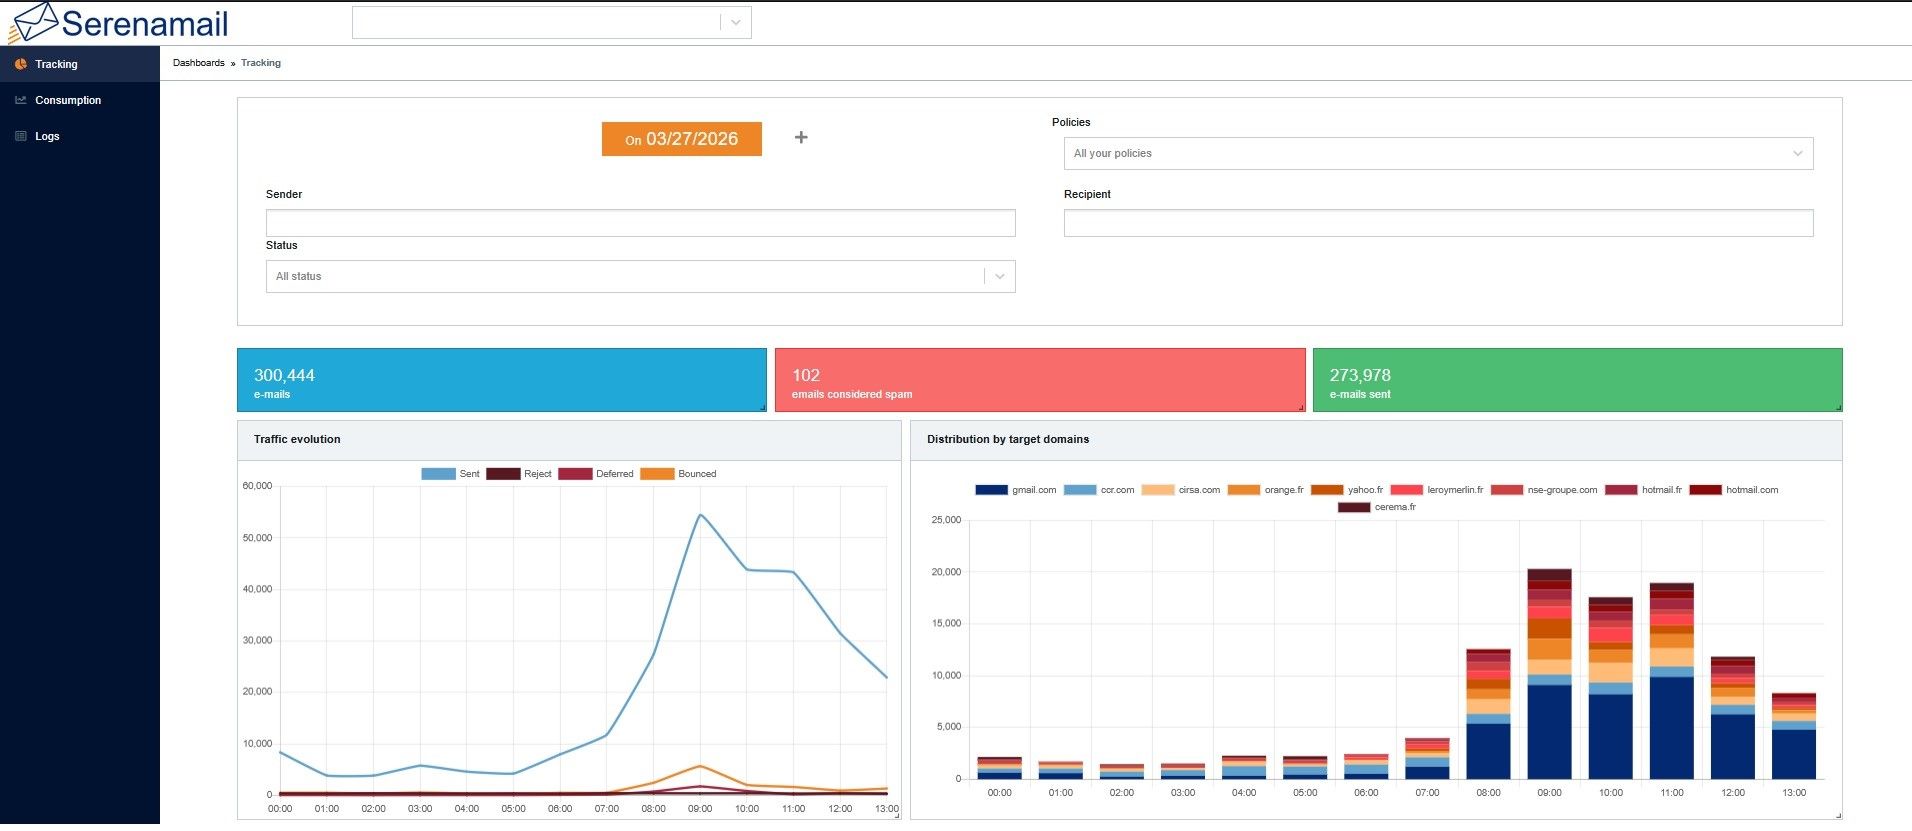Open Logs in the sidebar

pyautogui.click(x=47, y=136)
